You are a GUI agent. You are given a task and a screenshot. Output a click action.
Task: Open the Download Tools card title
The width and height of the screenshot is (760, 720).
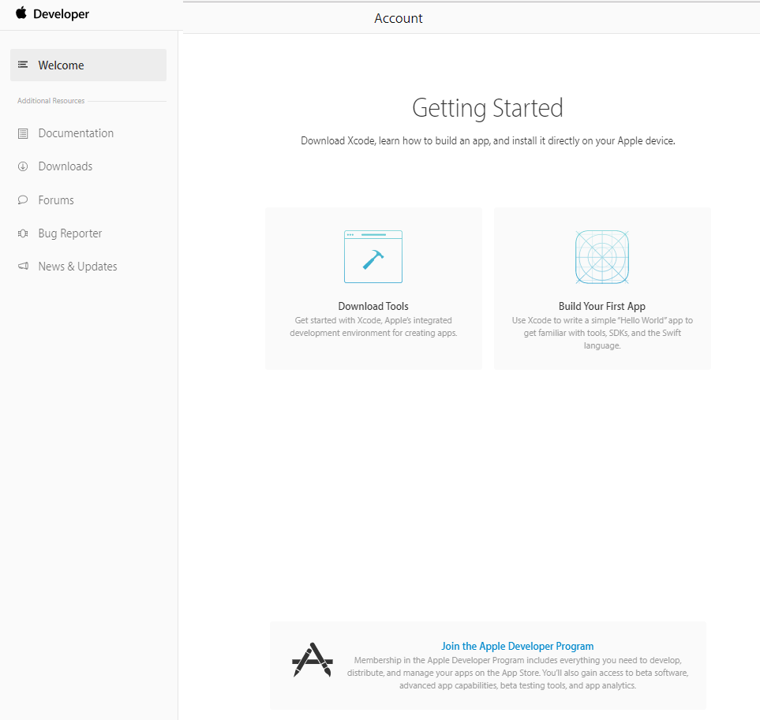[373, 306]
